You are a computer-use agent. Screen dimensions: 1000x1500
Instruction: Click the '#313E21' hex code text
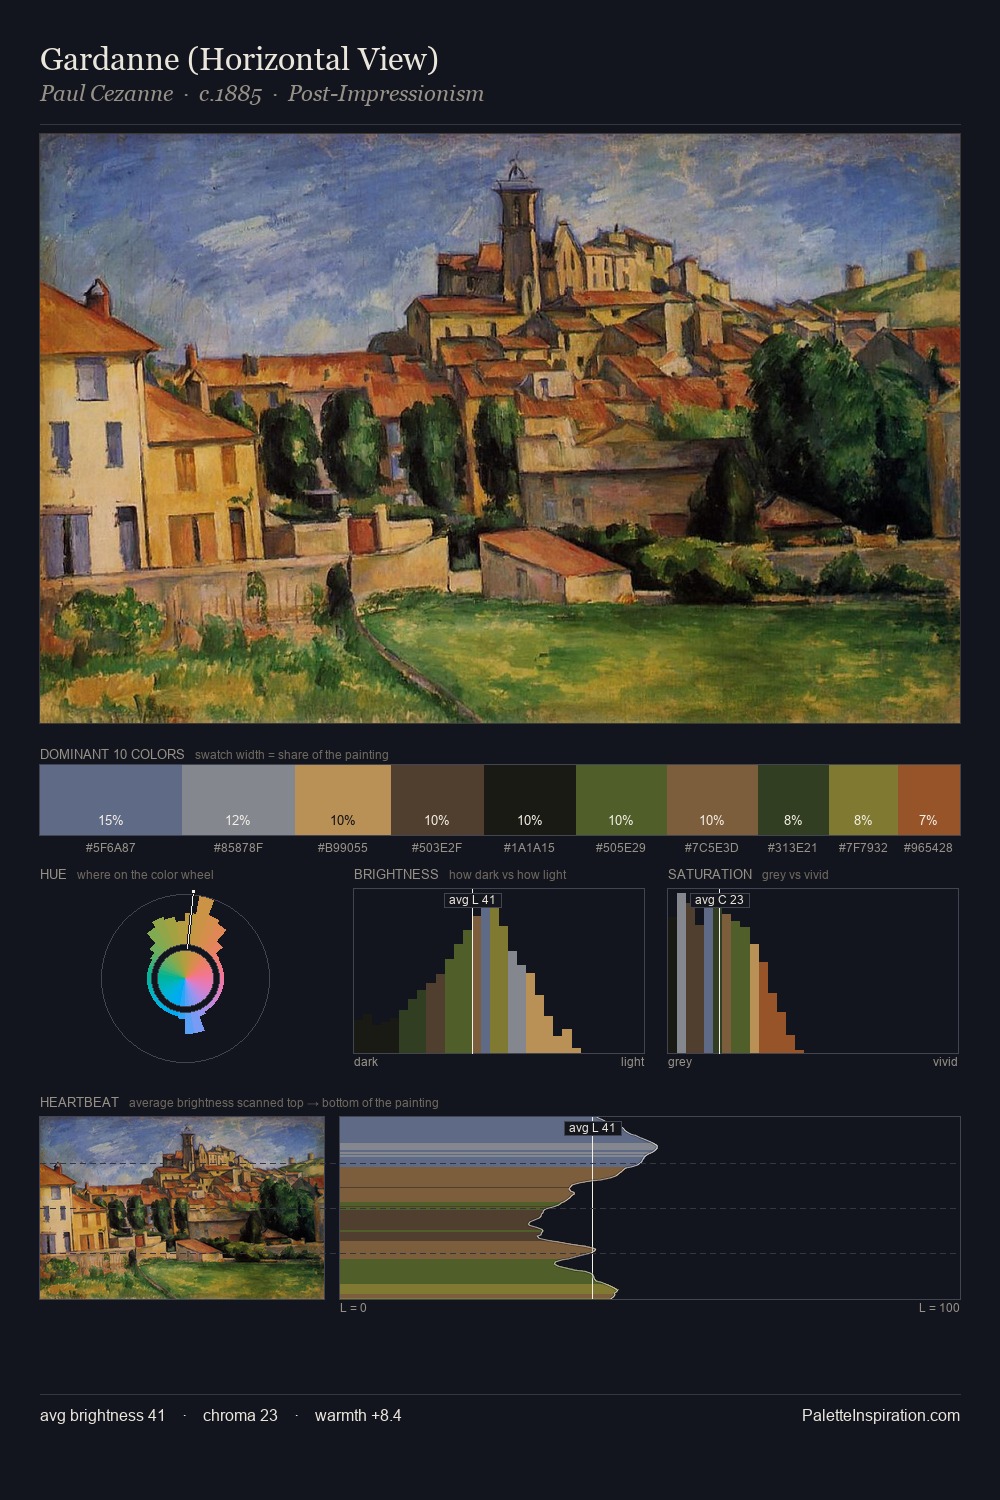coord(793,847)
